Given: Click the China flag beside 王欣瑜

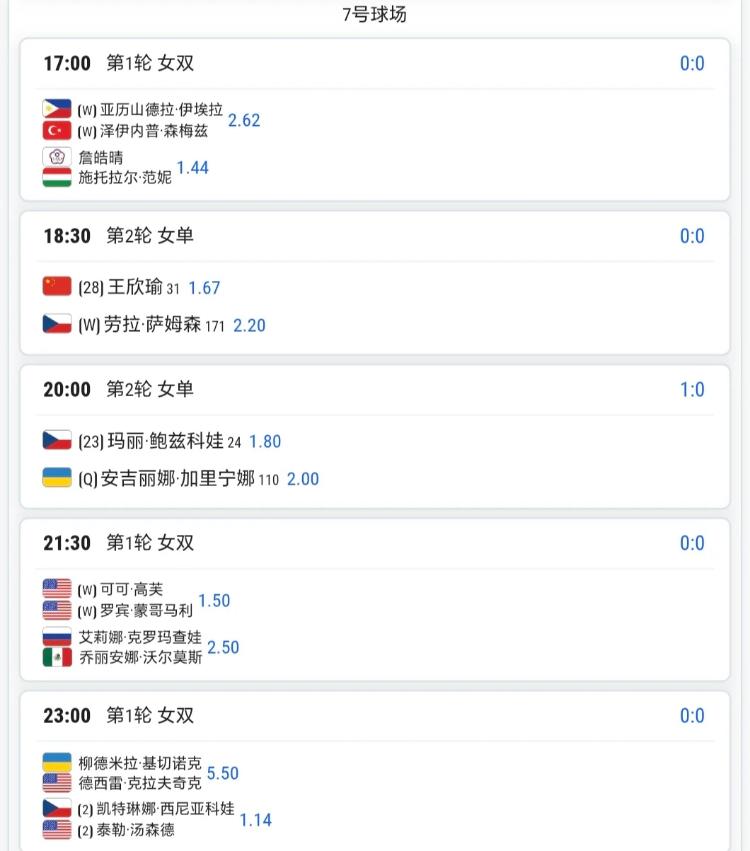Looking at the screenshot, I should (x=57, y=286).
